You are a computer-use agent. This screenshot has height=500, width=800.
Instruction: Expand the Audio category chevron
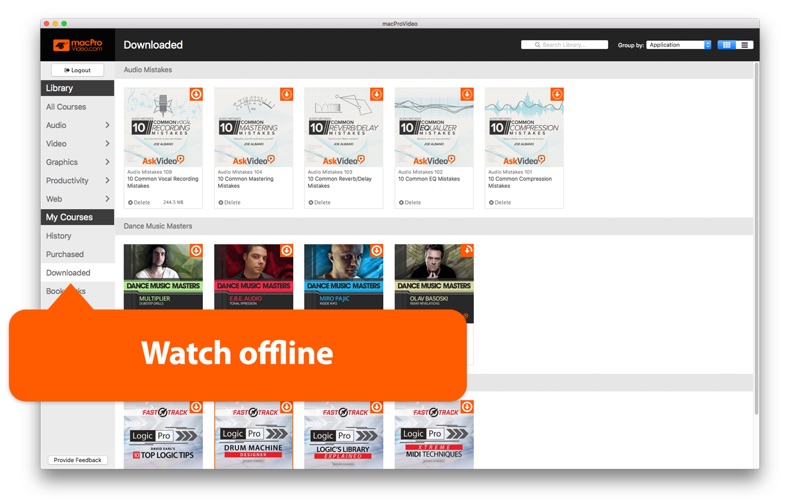click(x=107, y=125)
